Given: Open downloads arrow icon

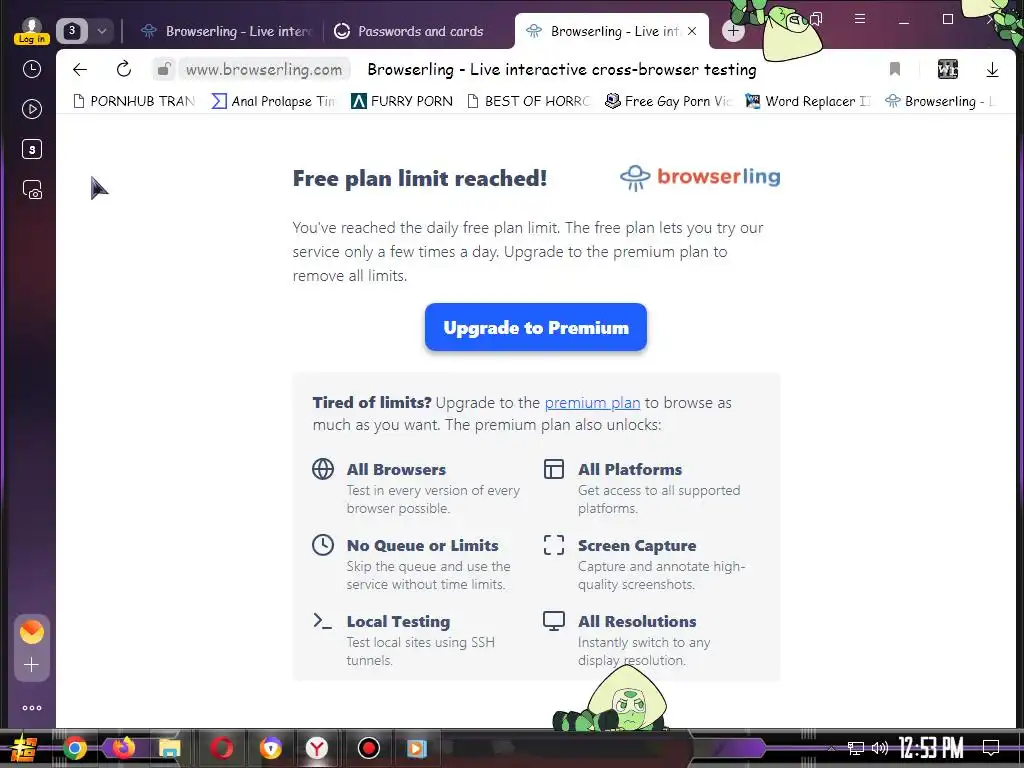Looking at the screenshot, I should point(992,69).
